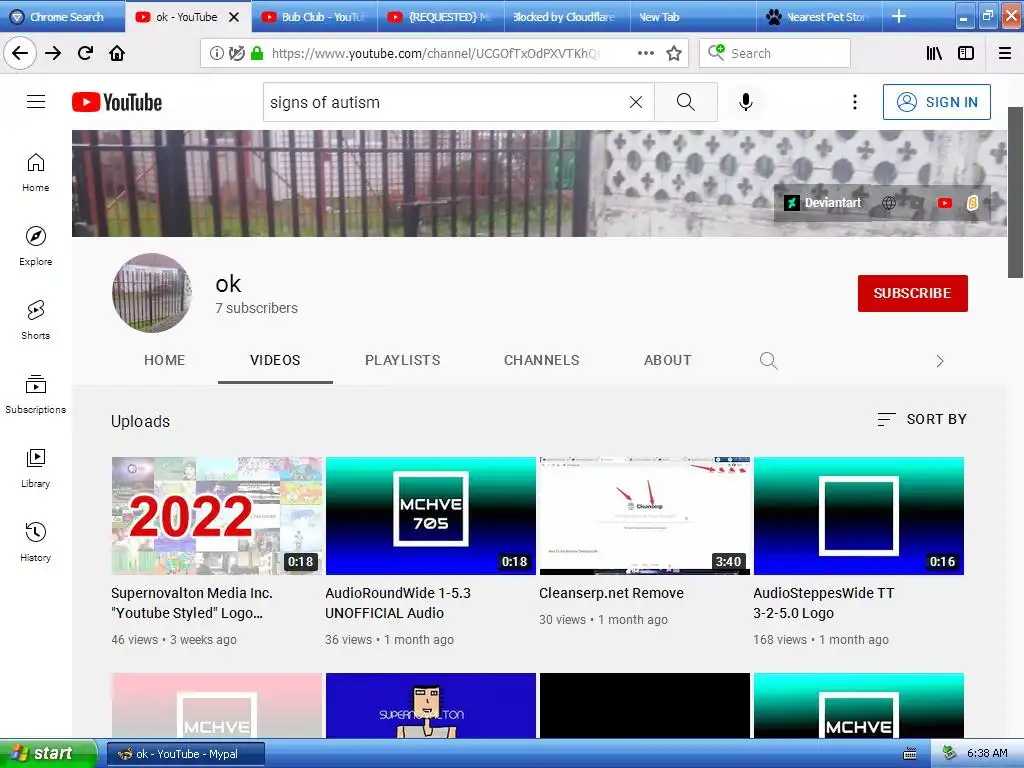Click the SUBSCRIBE button
The height and width of the screenshot is (768, 1024).
click(x=912, y=293)
